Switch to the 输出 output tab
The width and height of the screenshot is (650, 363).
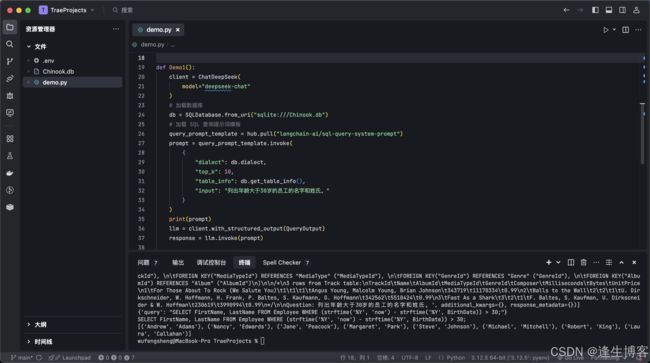click(x=178, y=262)
